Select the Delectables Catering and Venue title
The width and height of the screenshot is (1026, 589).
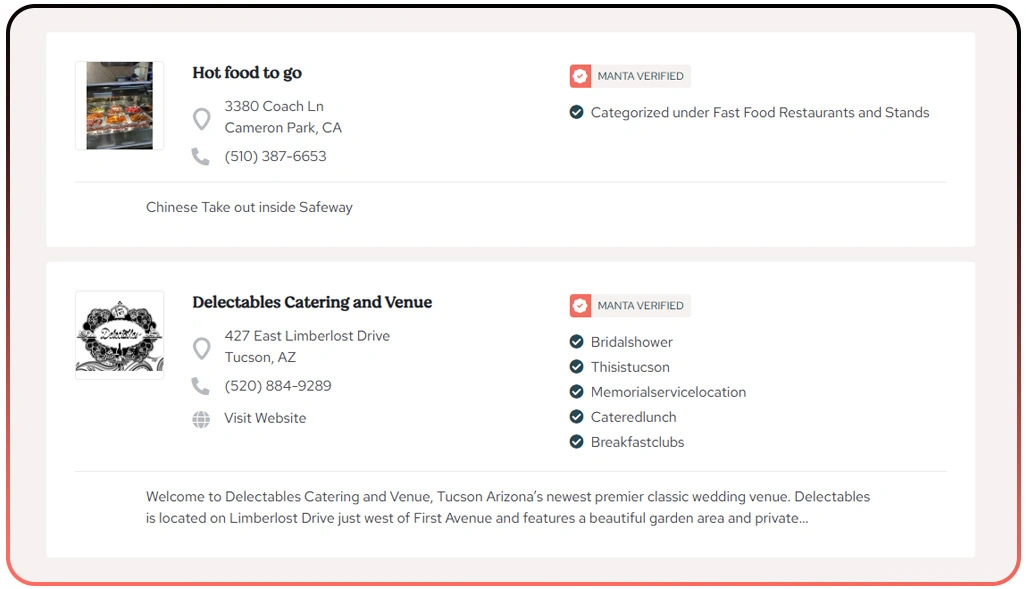click(312, 302)
